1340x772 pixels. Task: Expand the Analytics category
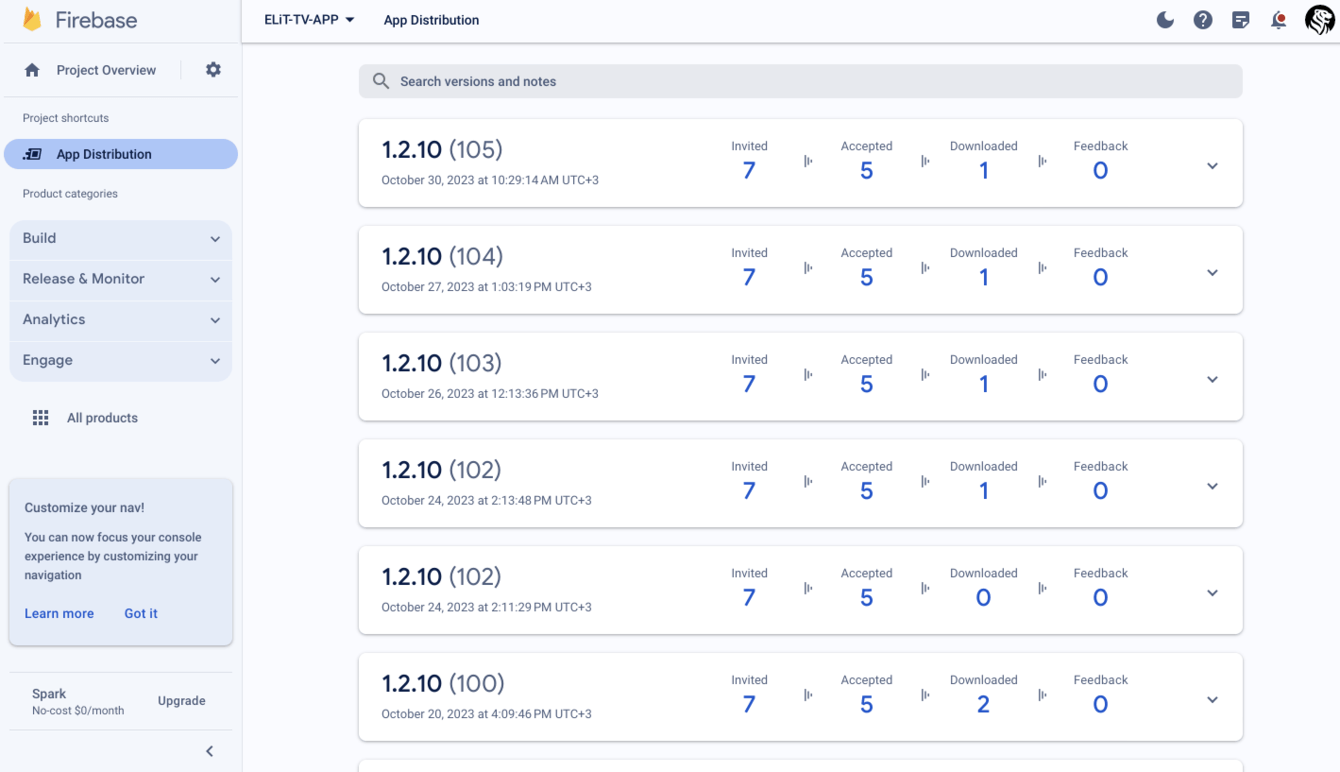(x=120, y=320)
